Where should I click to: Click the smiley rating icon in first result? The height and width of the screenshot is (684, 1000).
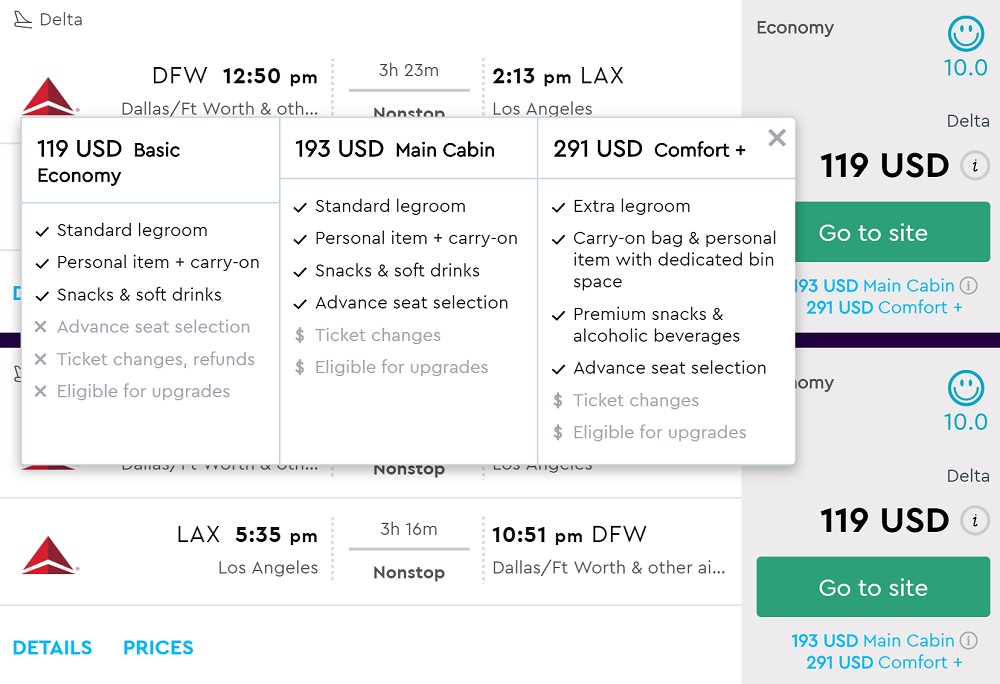[x=965, y=34]
